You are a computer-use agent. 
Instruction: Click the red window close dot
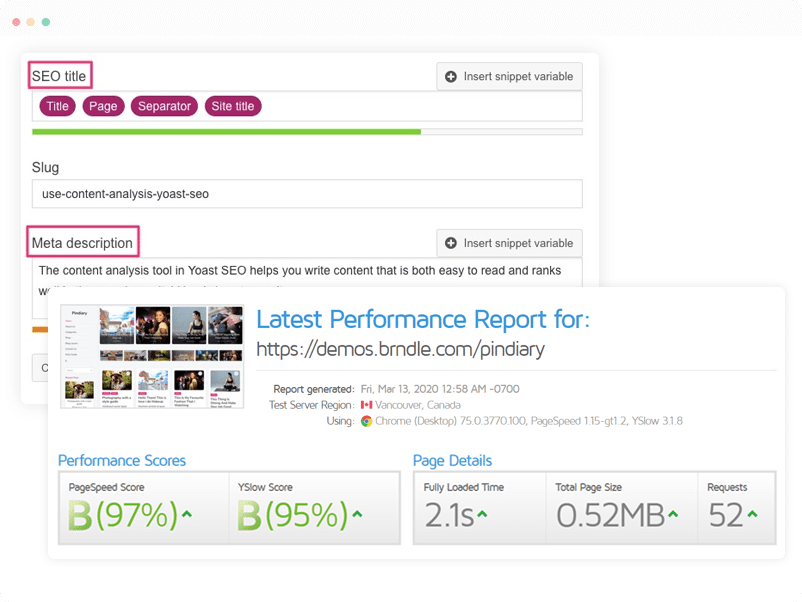(16, 22)
